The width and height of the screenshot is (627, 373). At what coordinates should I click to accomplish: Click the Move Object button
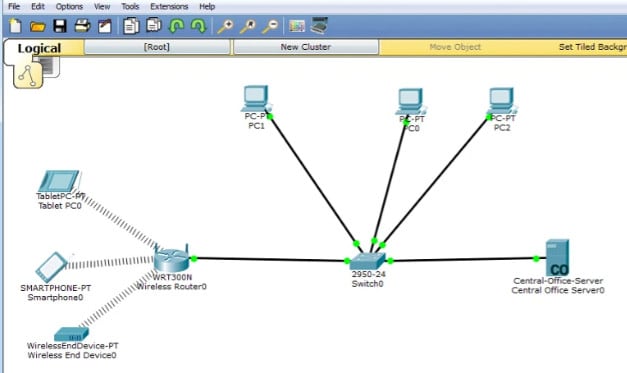coord(455,47)
